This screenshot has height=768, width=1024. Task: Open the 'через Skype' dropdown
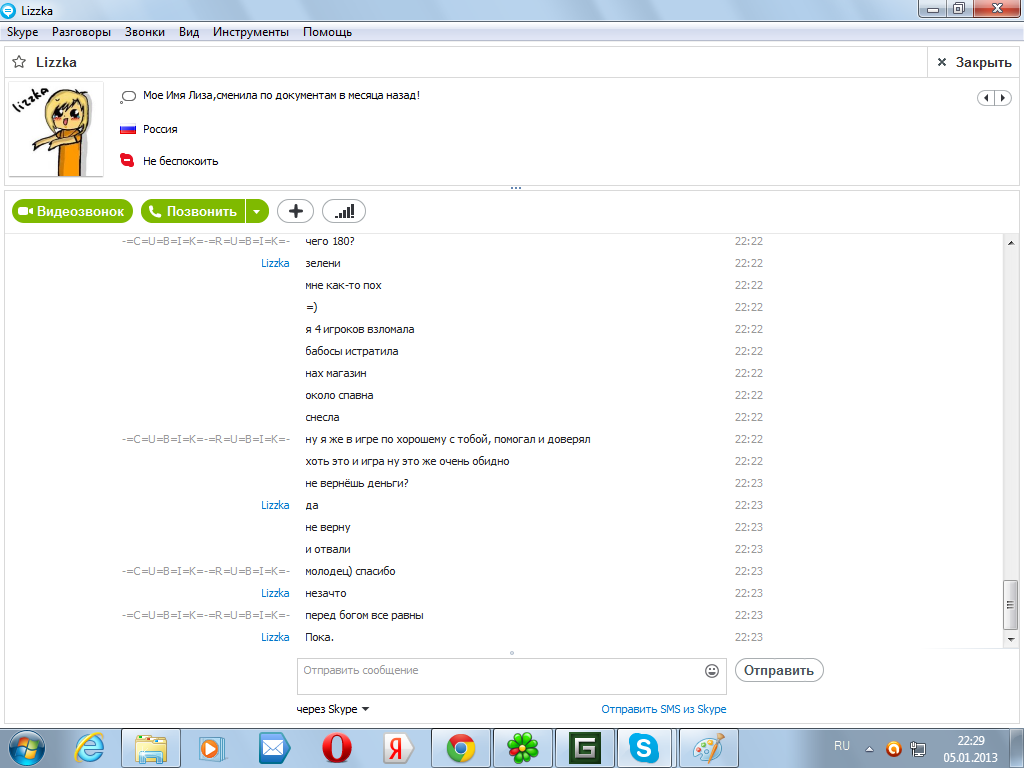334,709
